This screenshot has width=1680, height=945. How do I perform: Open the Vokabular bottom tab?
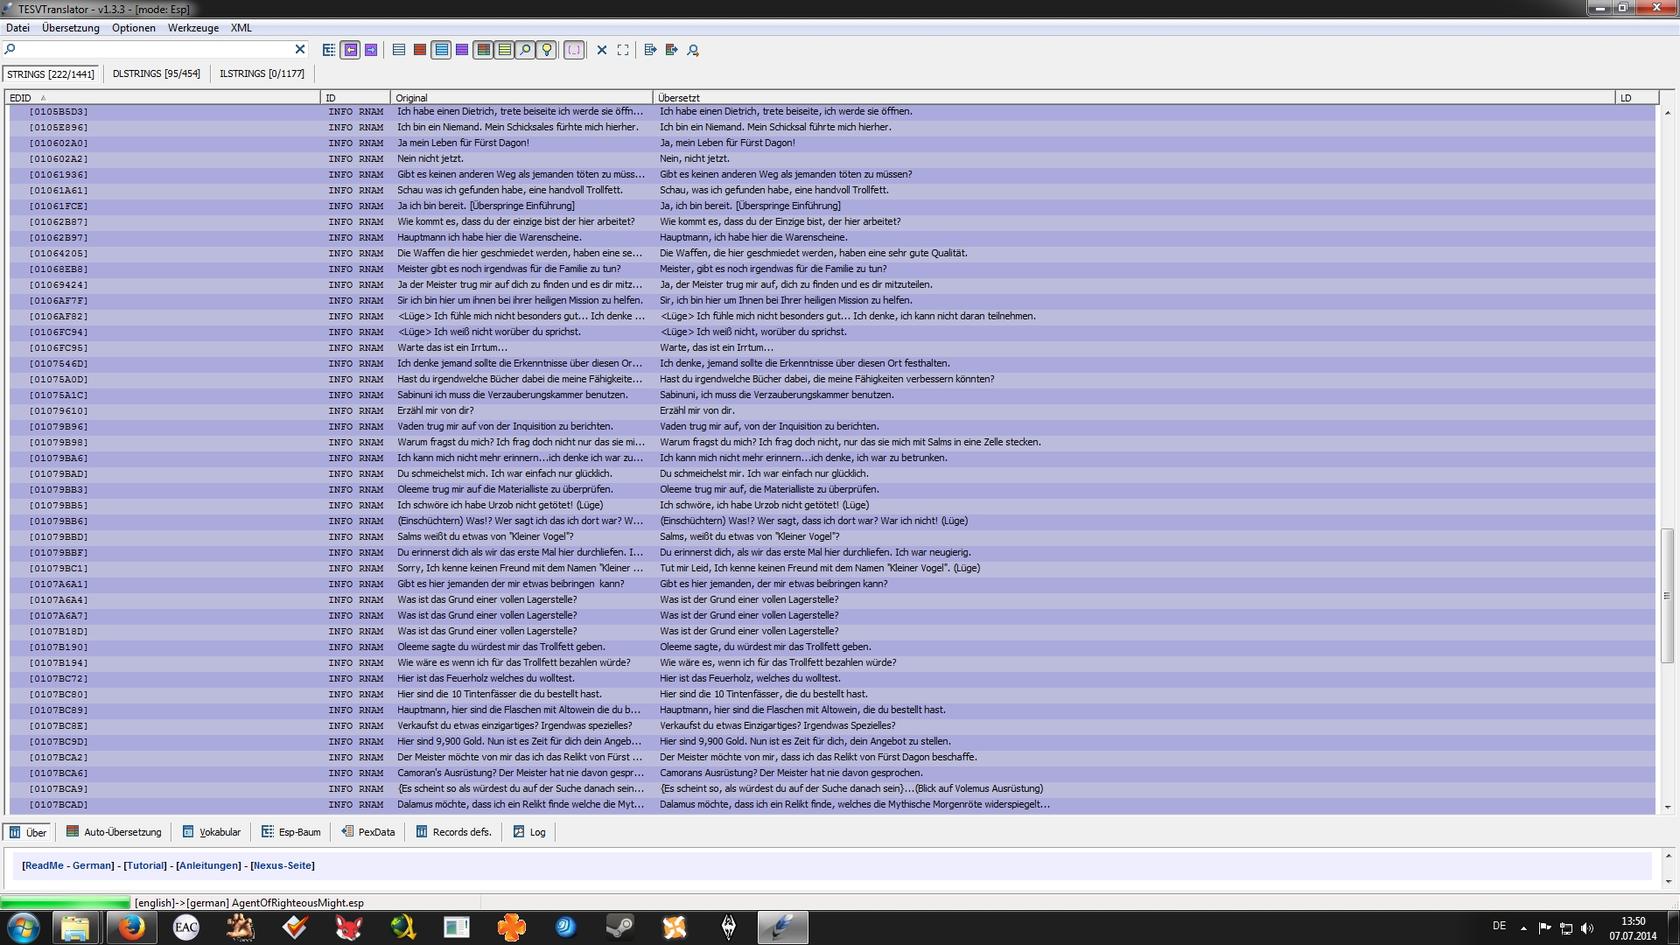[x=212, y=832]
